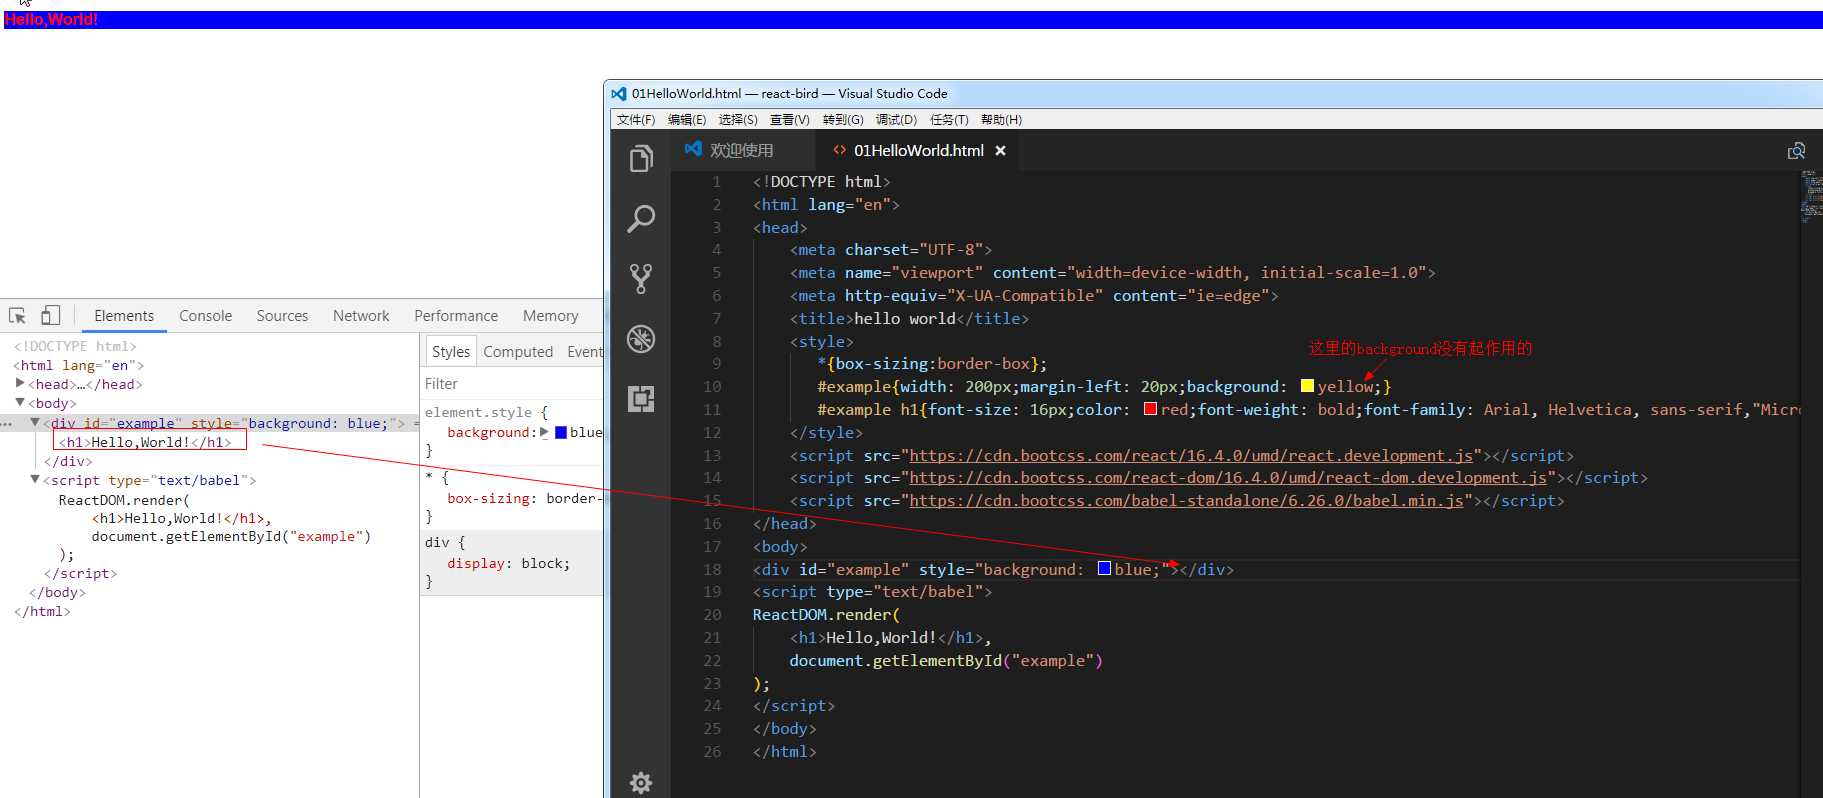Click the box-sizing declaration in Styles

point(524,498)
